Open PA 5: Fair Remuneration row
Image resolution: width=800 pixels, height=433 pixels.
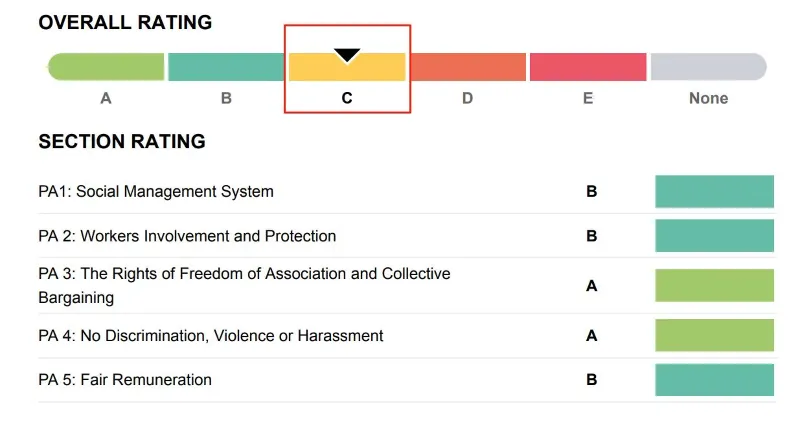click(125, 380)
